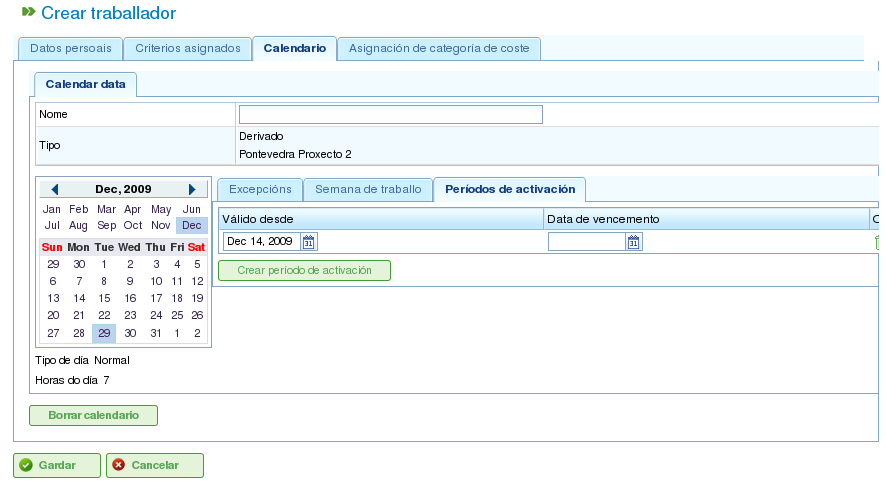Go to previous month in calendar

coord(55,189)
